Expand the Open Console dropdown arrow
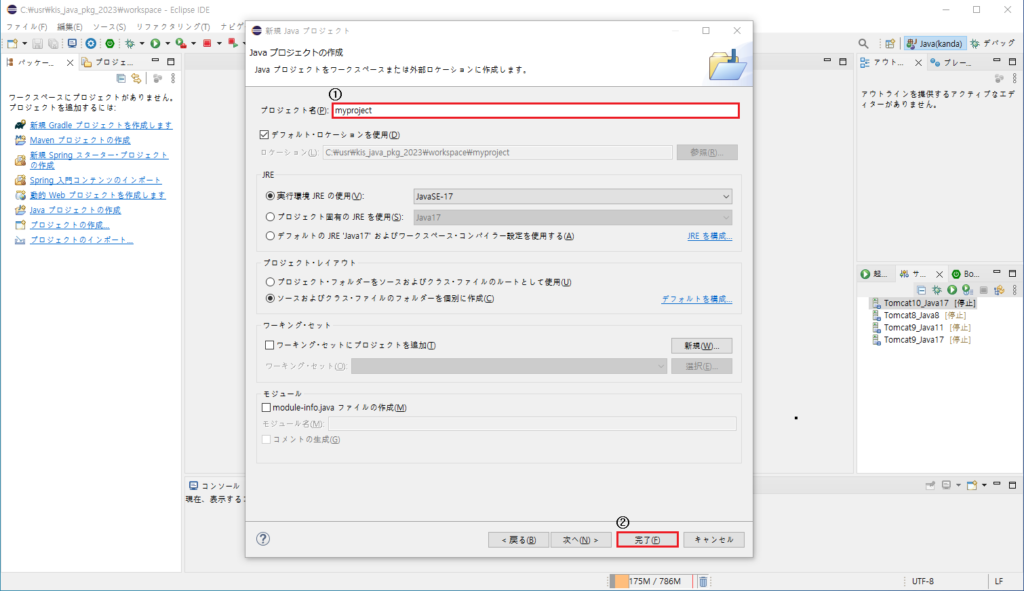The image size is (1024, 591). [984, 485]
